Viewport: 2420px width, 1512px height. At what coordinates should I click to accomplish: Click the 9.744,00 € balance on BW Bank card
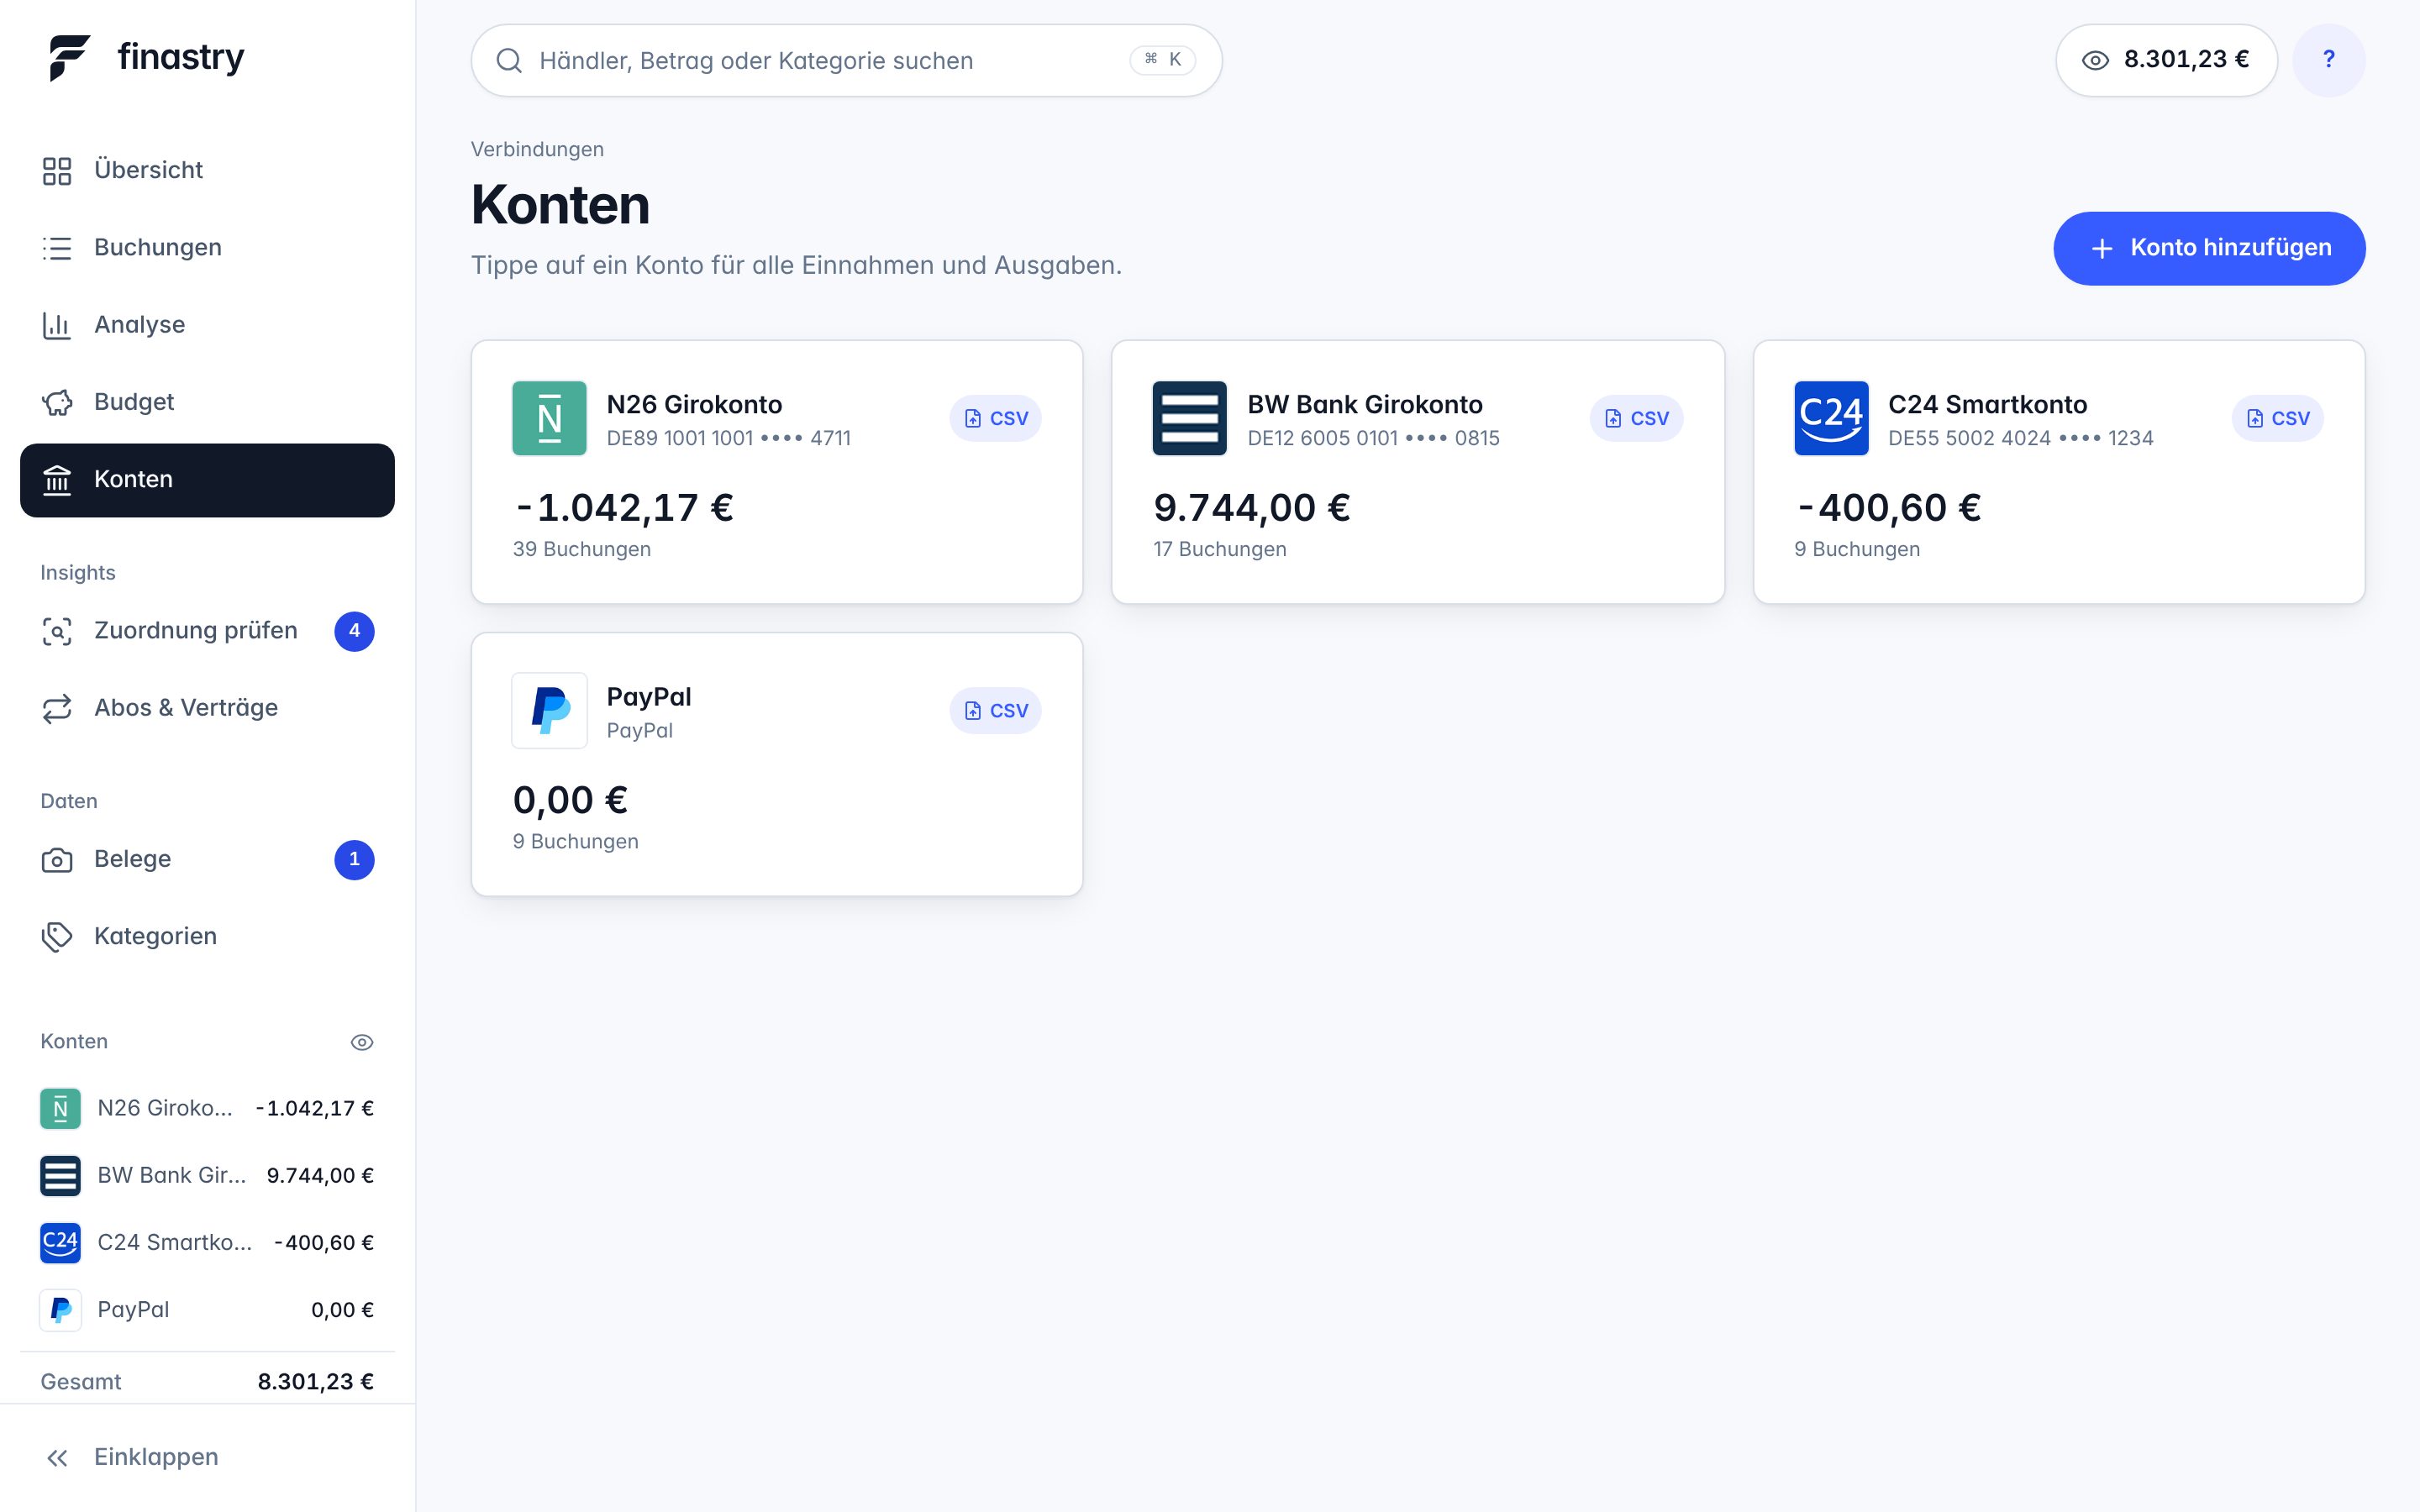(x=1252, y=508)
